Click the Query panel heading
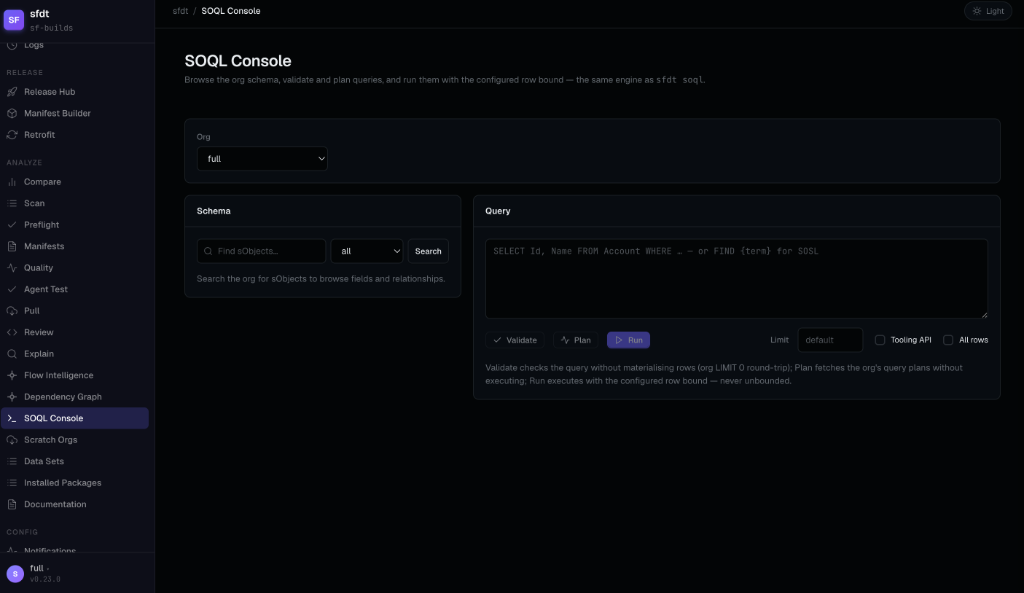Image resolution: width=1024 pixels, height=593 pixels. [498, 211]
